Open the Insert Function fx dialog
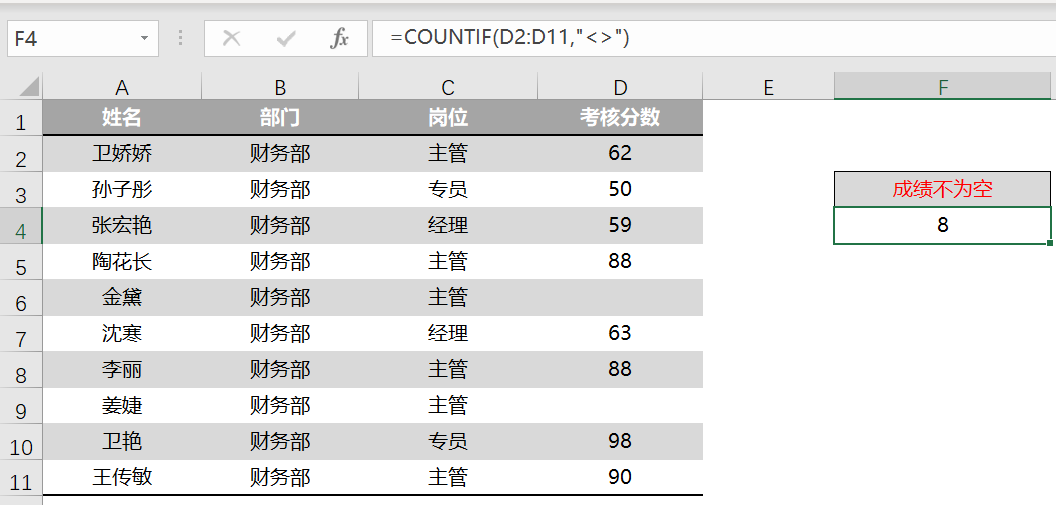The width and height of the screenshot is (1056, 505). click(x=339, y=38)
